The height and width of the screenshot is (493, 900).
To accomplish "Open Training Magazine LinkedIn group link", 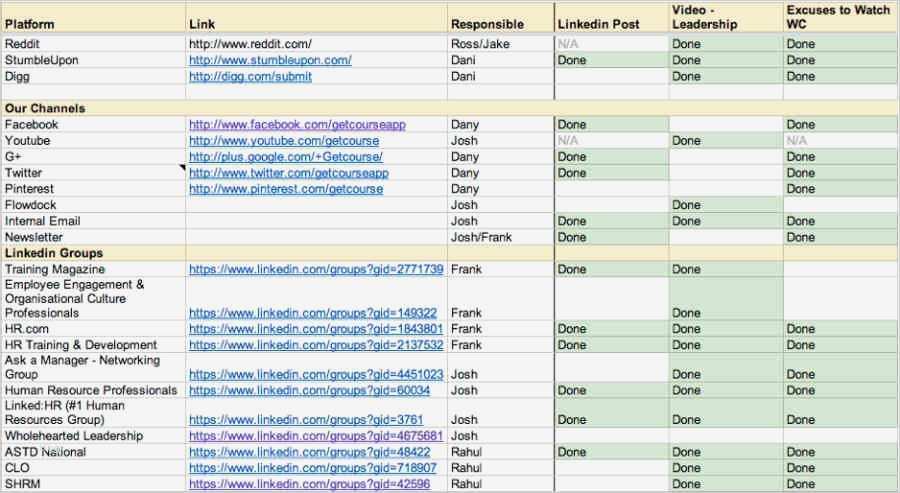I will [316, 270].
